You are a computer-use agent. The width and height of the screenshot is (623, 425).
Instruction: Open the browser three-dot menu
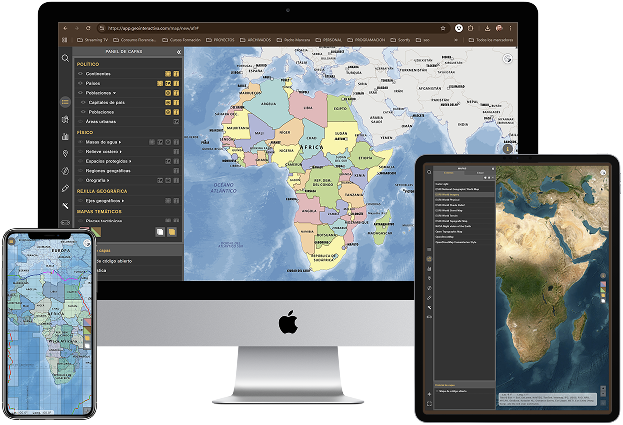(510, 28)
